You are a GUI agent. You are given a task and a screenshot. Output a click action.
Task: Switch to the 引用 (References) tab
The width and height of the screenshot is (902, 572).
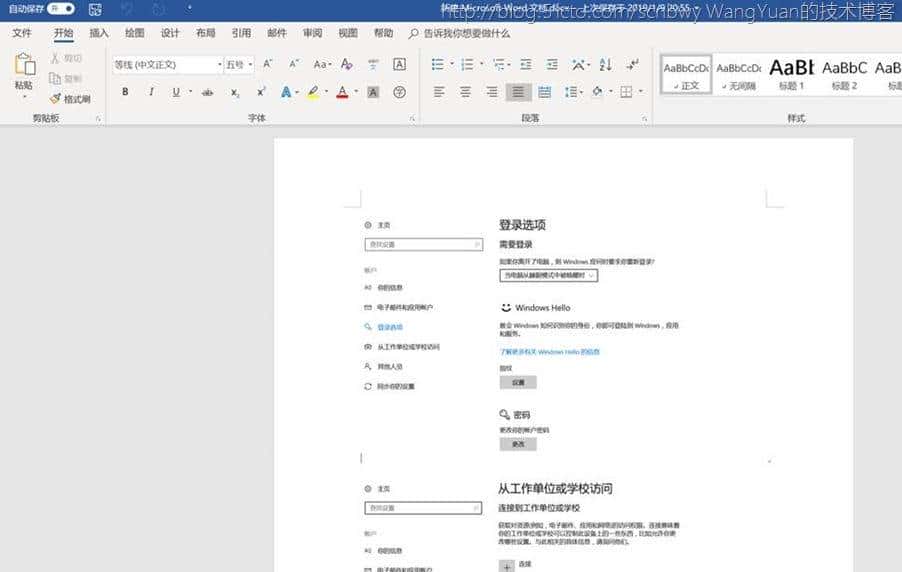pyautogui.click(x=241, y=33)
